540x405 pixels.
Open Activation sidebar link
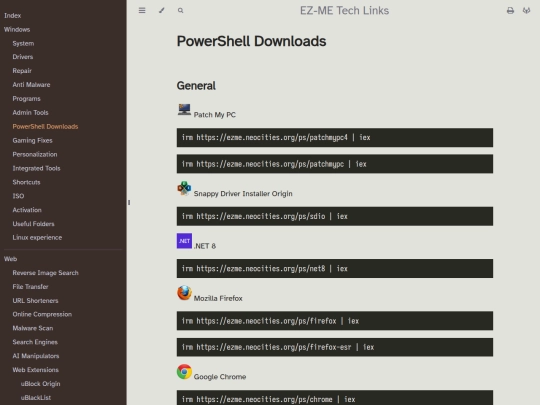click(27, 210)
